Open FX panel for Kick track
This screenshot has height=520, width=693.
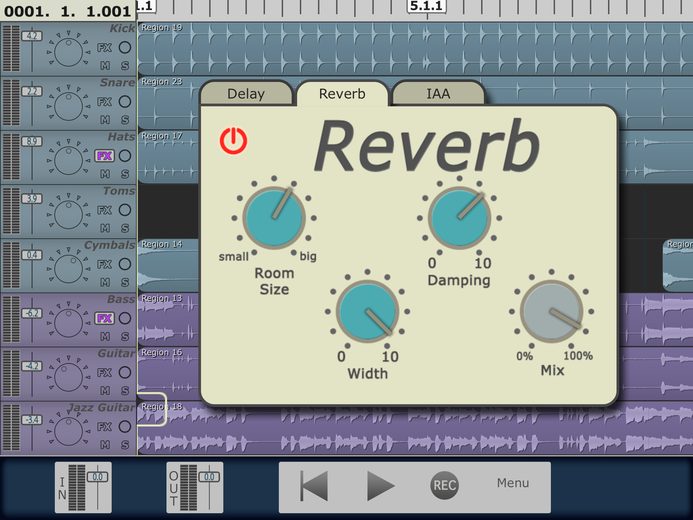pos(105,48)
